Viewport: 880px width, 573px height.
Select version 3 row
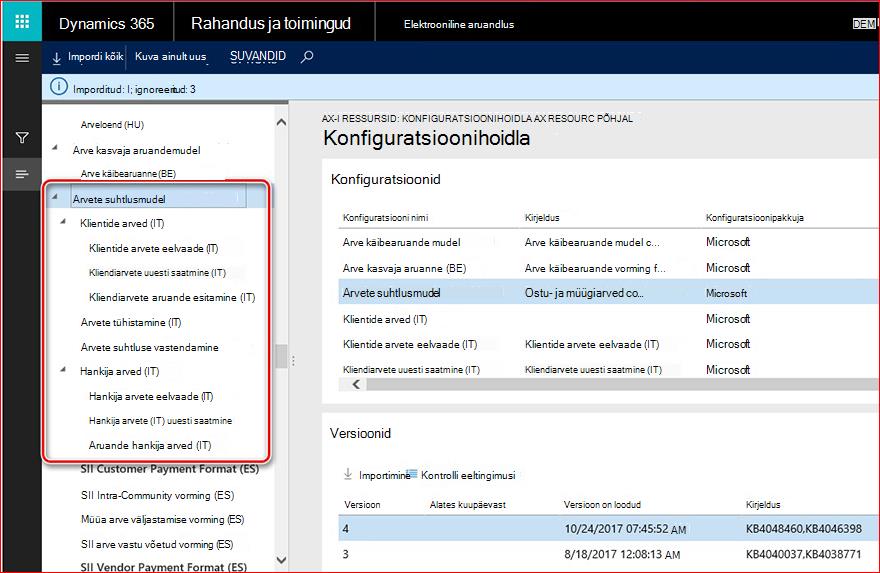pyautogui.click(x=608, y=554)
